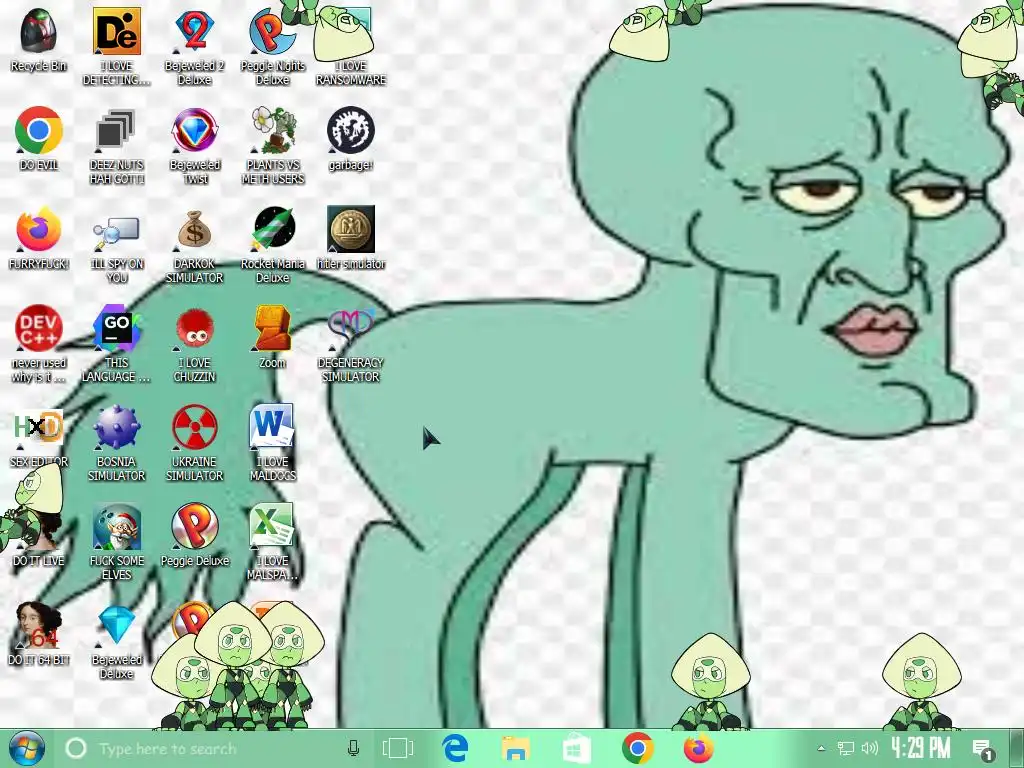Show hidden system tray icons

pos(822,748)
